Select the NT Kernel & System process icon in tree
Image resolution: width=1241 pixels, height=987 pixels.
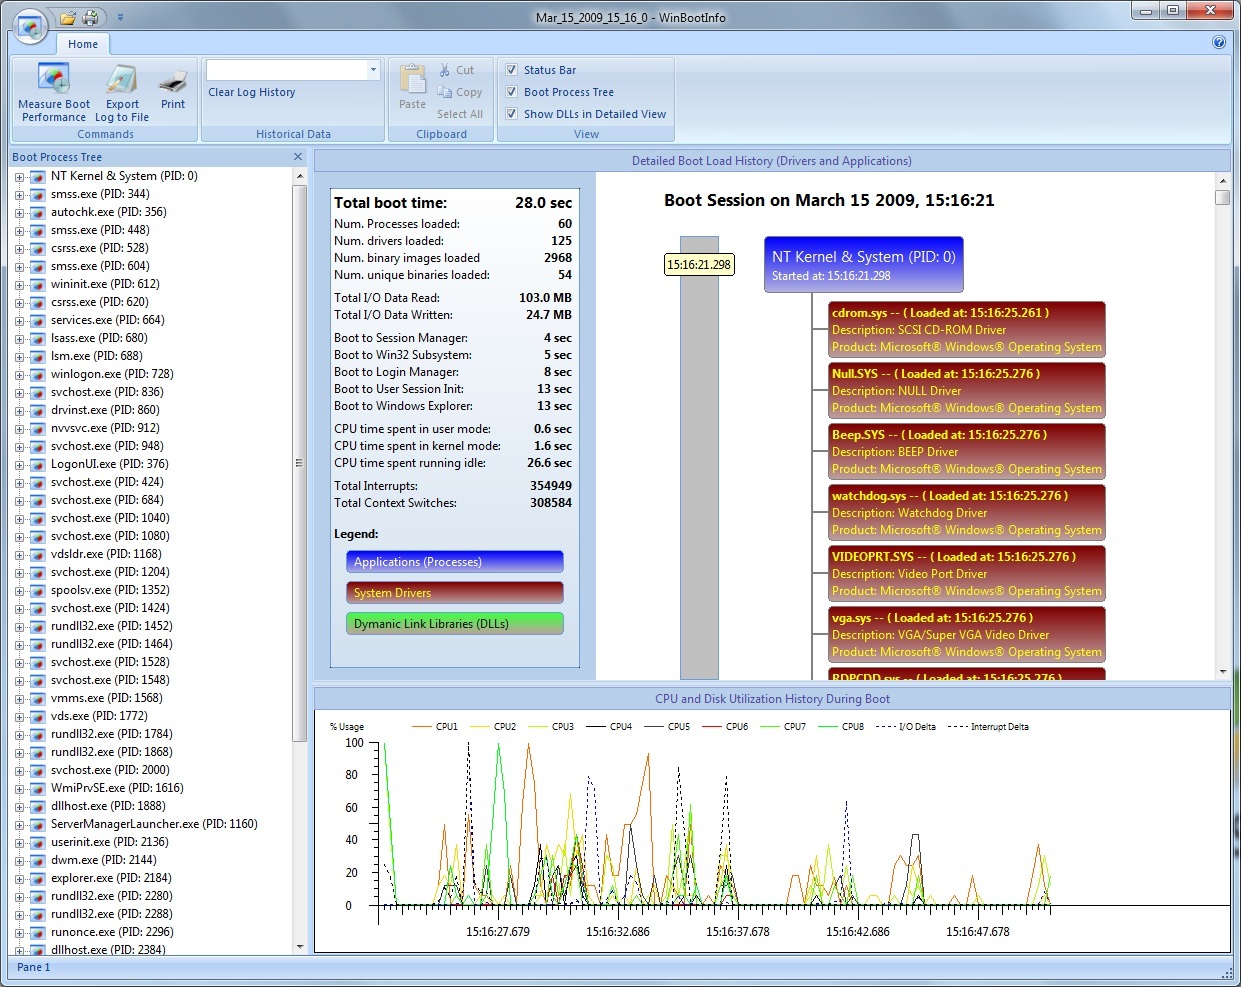coord(38,177)
